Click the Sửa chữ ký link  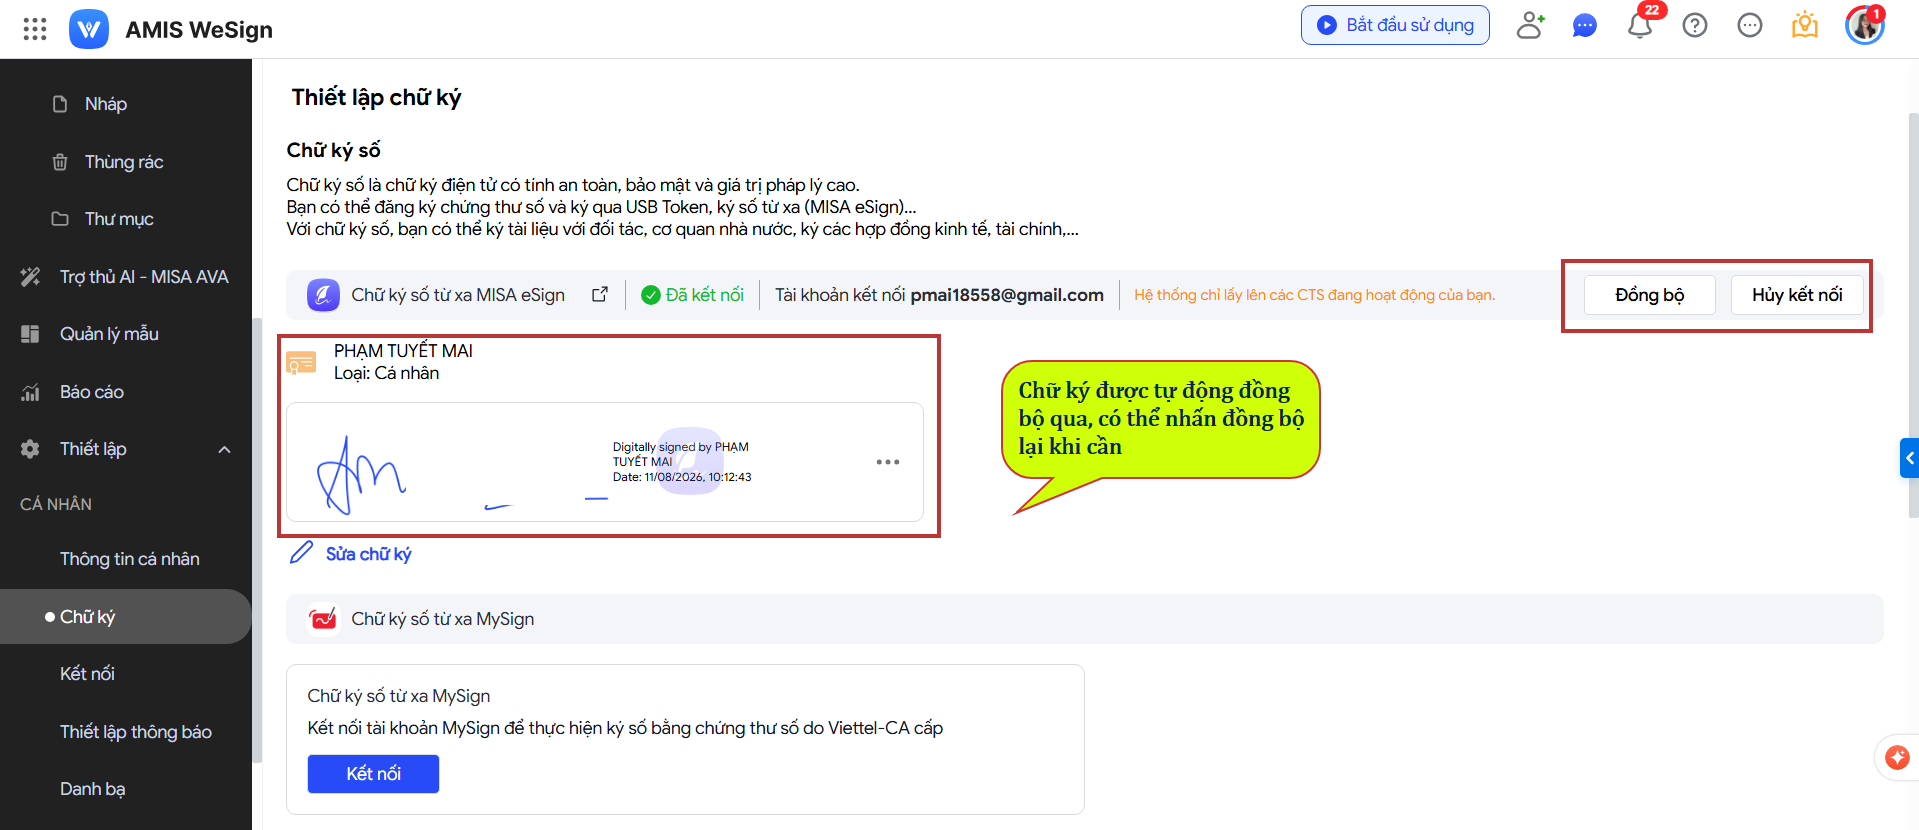tap(368, 554)
